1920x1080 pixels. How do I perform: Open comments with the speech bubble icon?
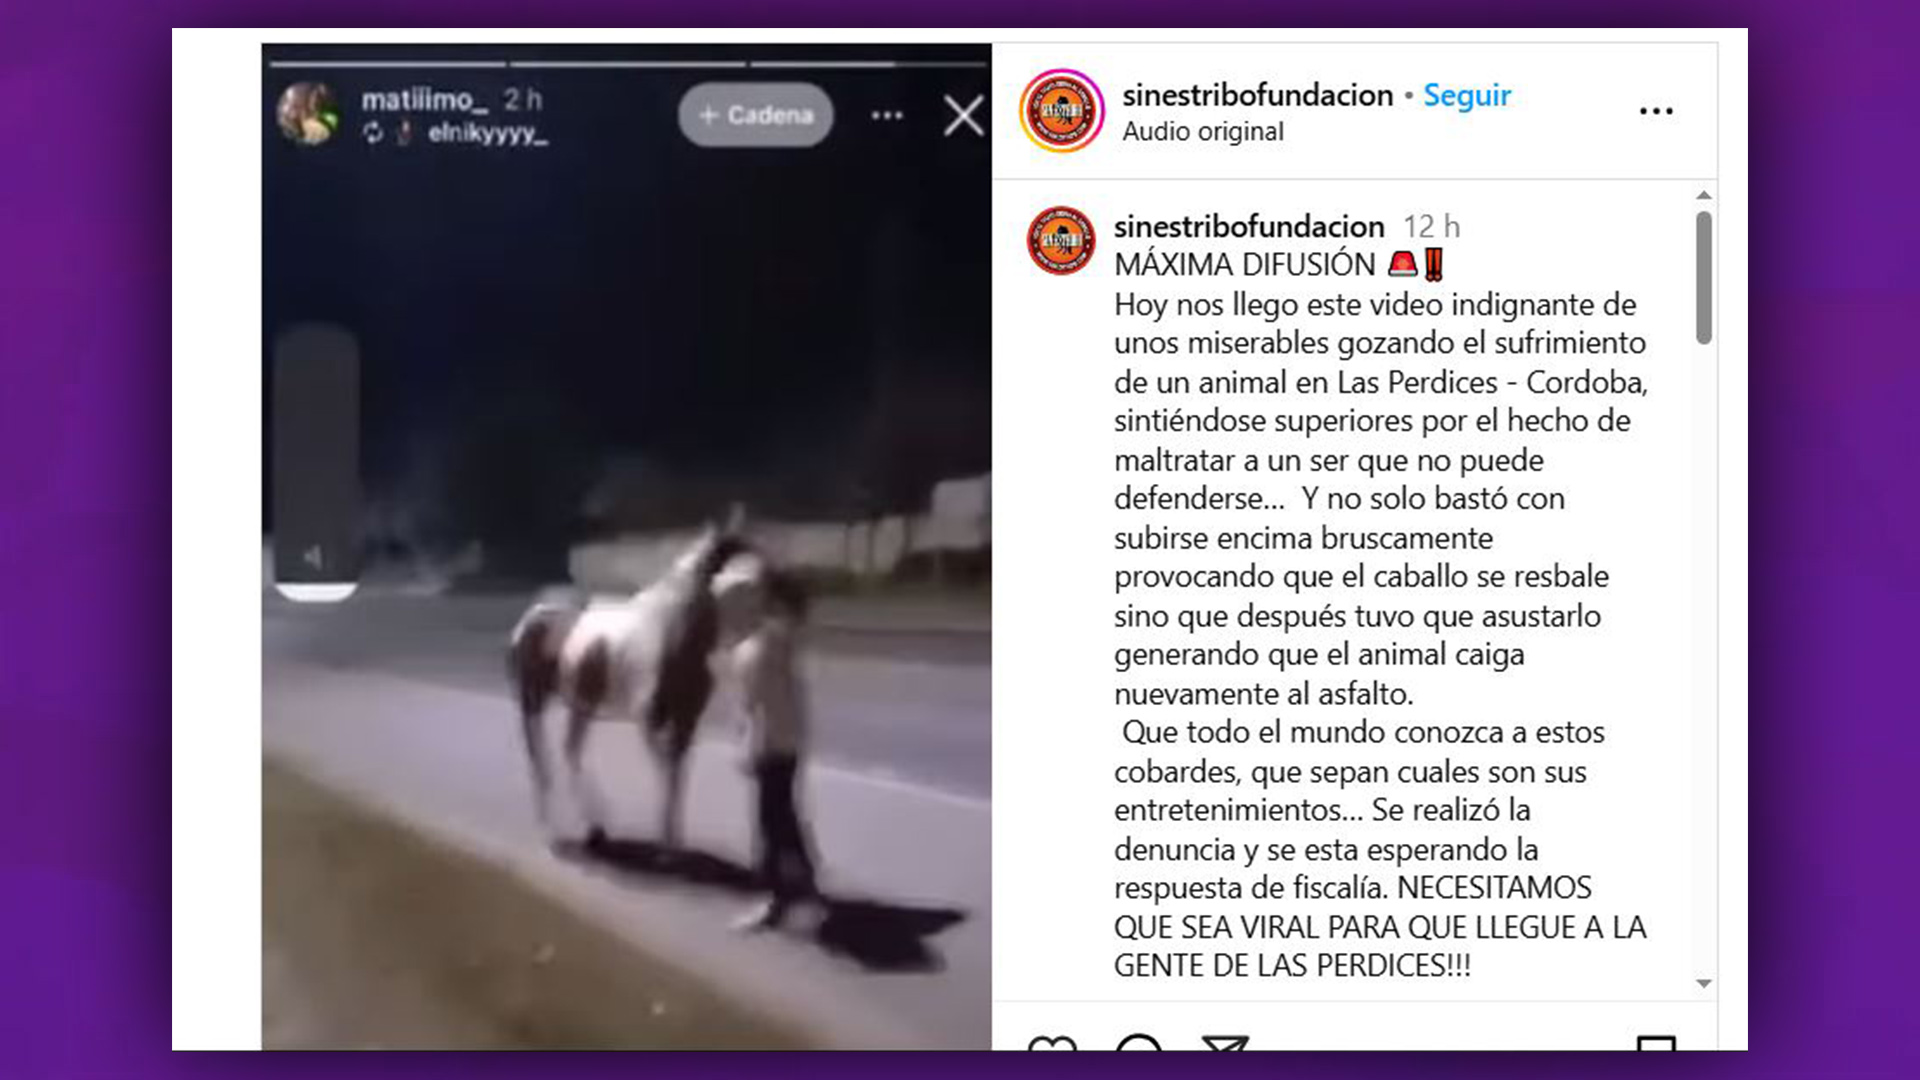1139,1043
